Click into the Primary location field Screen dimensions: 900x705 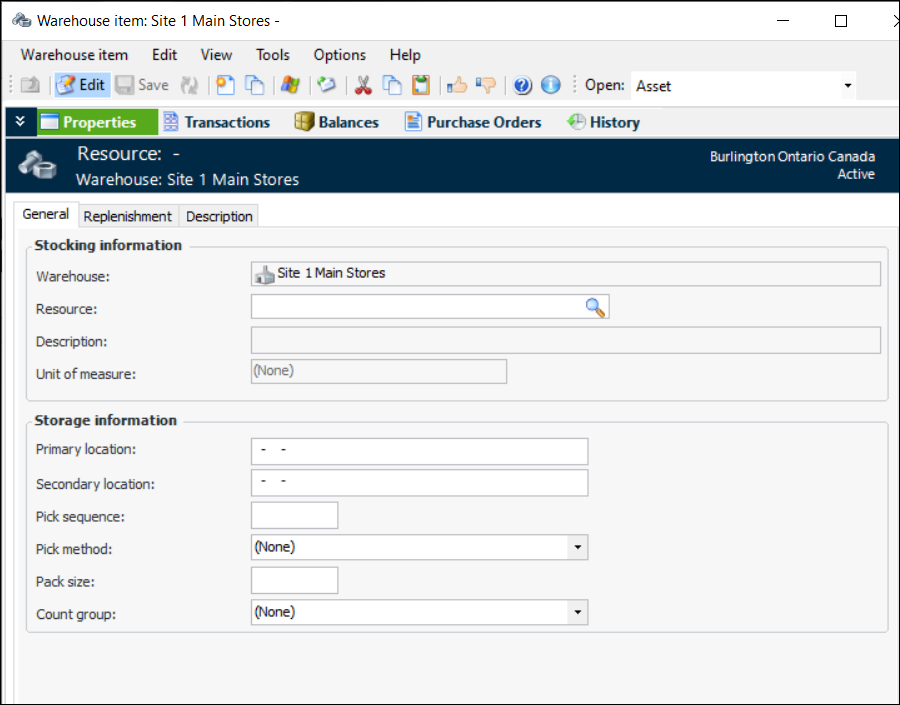pos(419,451)
